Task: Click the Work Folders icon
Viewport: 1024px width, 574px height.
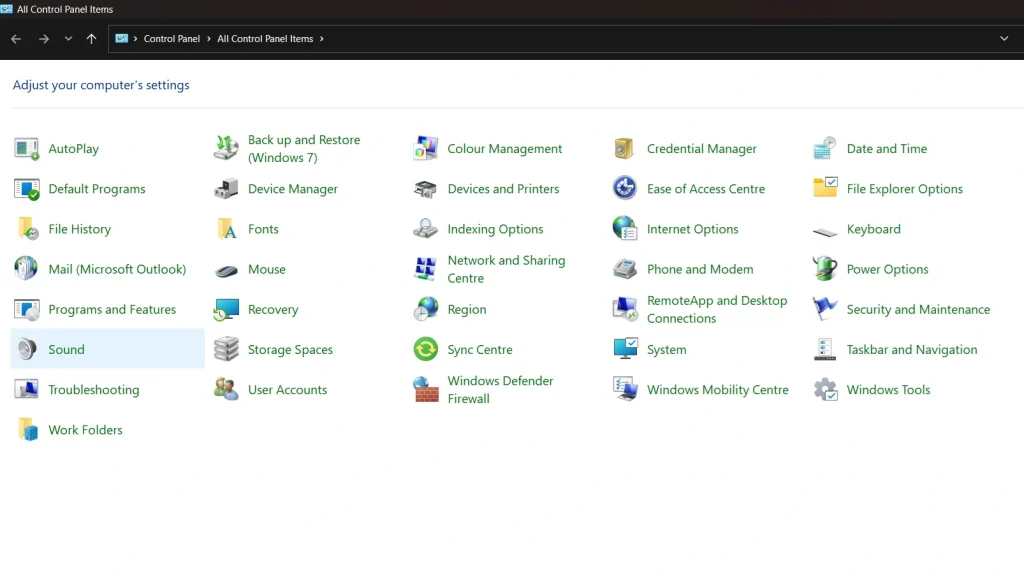Action: 27,430
